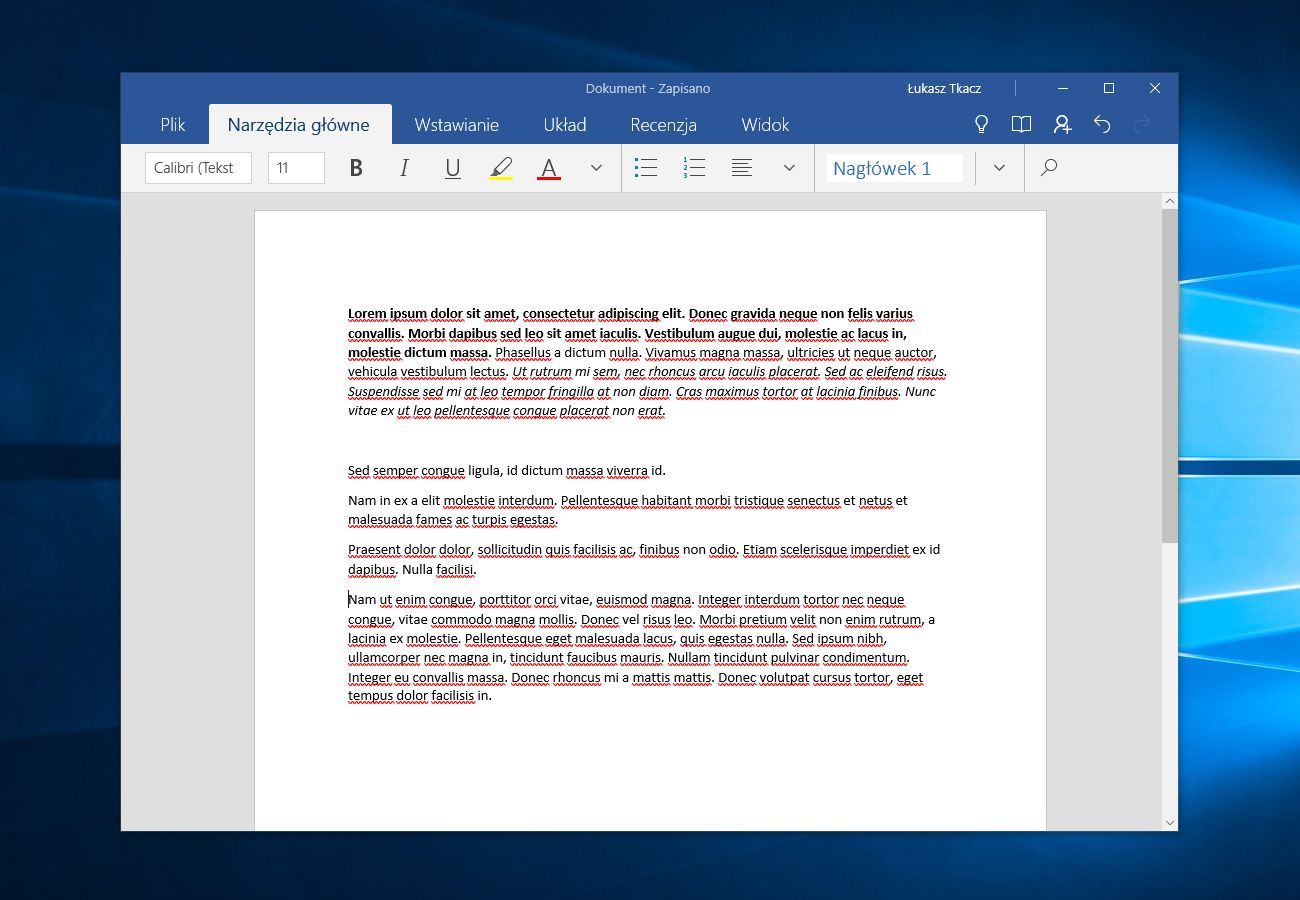The height and width of the screenshot is (900, 1300).
Task: Insert a bulleted list
Action: (x=646, y=168)
